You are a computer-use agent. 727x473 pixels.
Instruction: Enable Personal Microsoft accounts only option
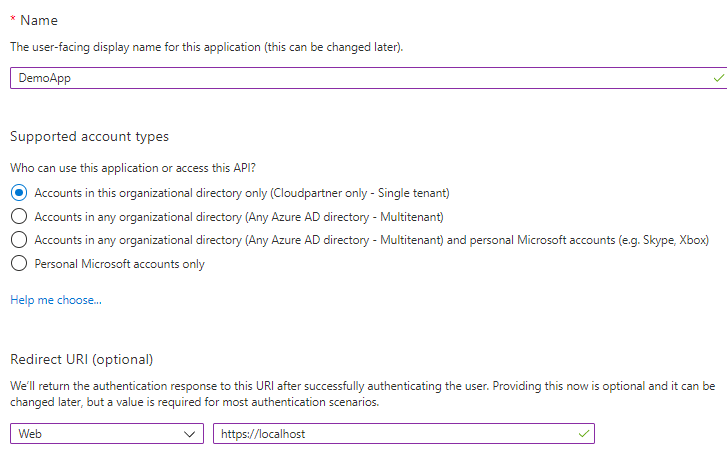(x=18, y=264)
